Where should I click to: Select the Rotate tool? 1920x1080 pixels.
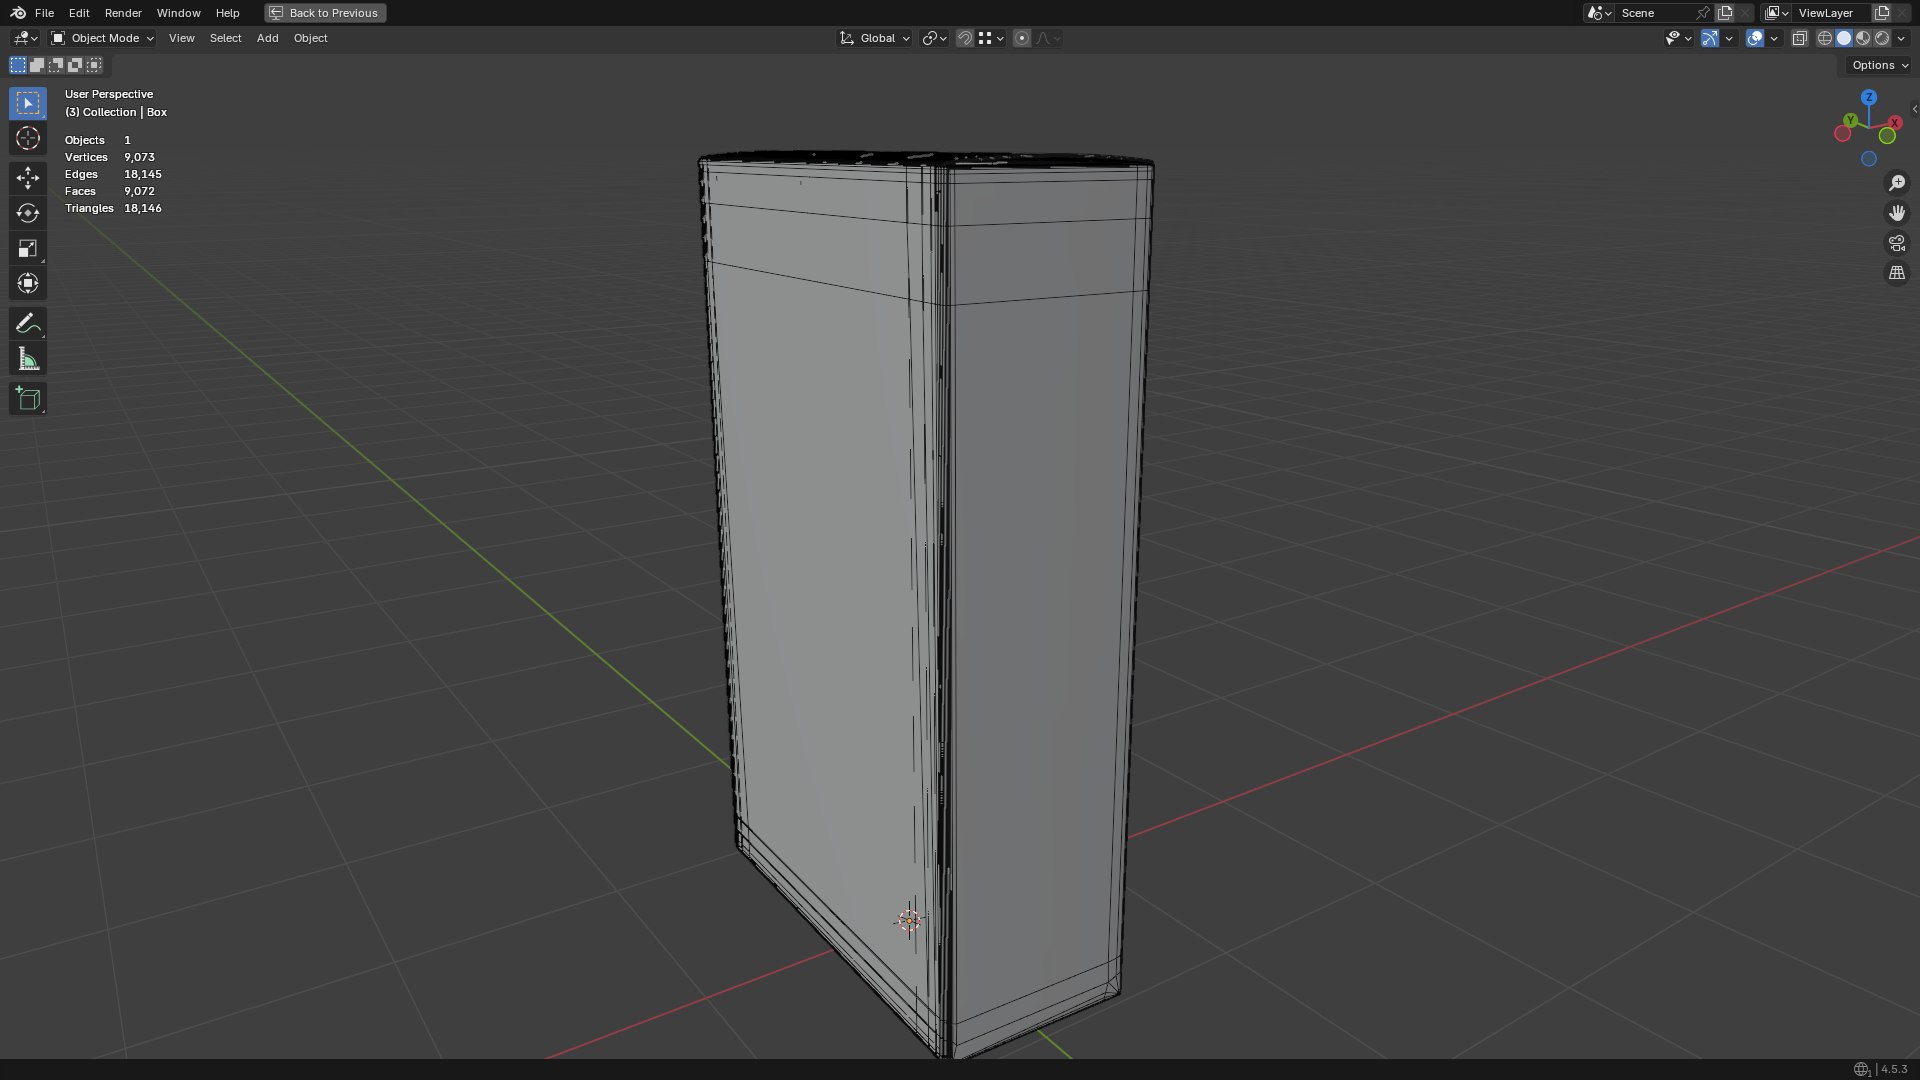coord(28,213)
